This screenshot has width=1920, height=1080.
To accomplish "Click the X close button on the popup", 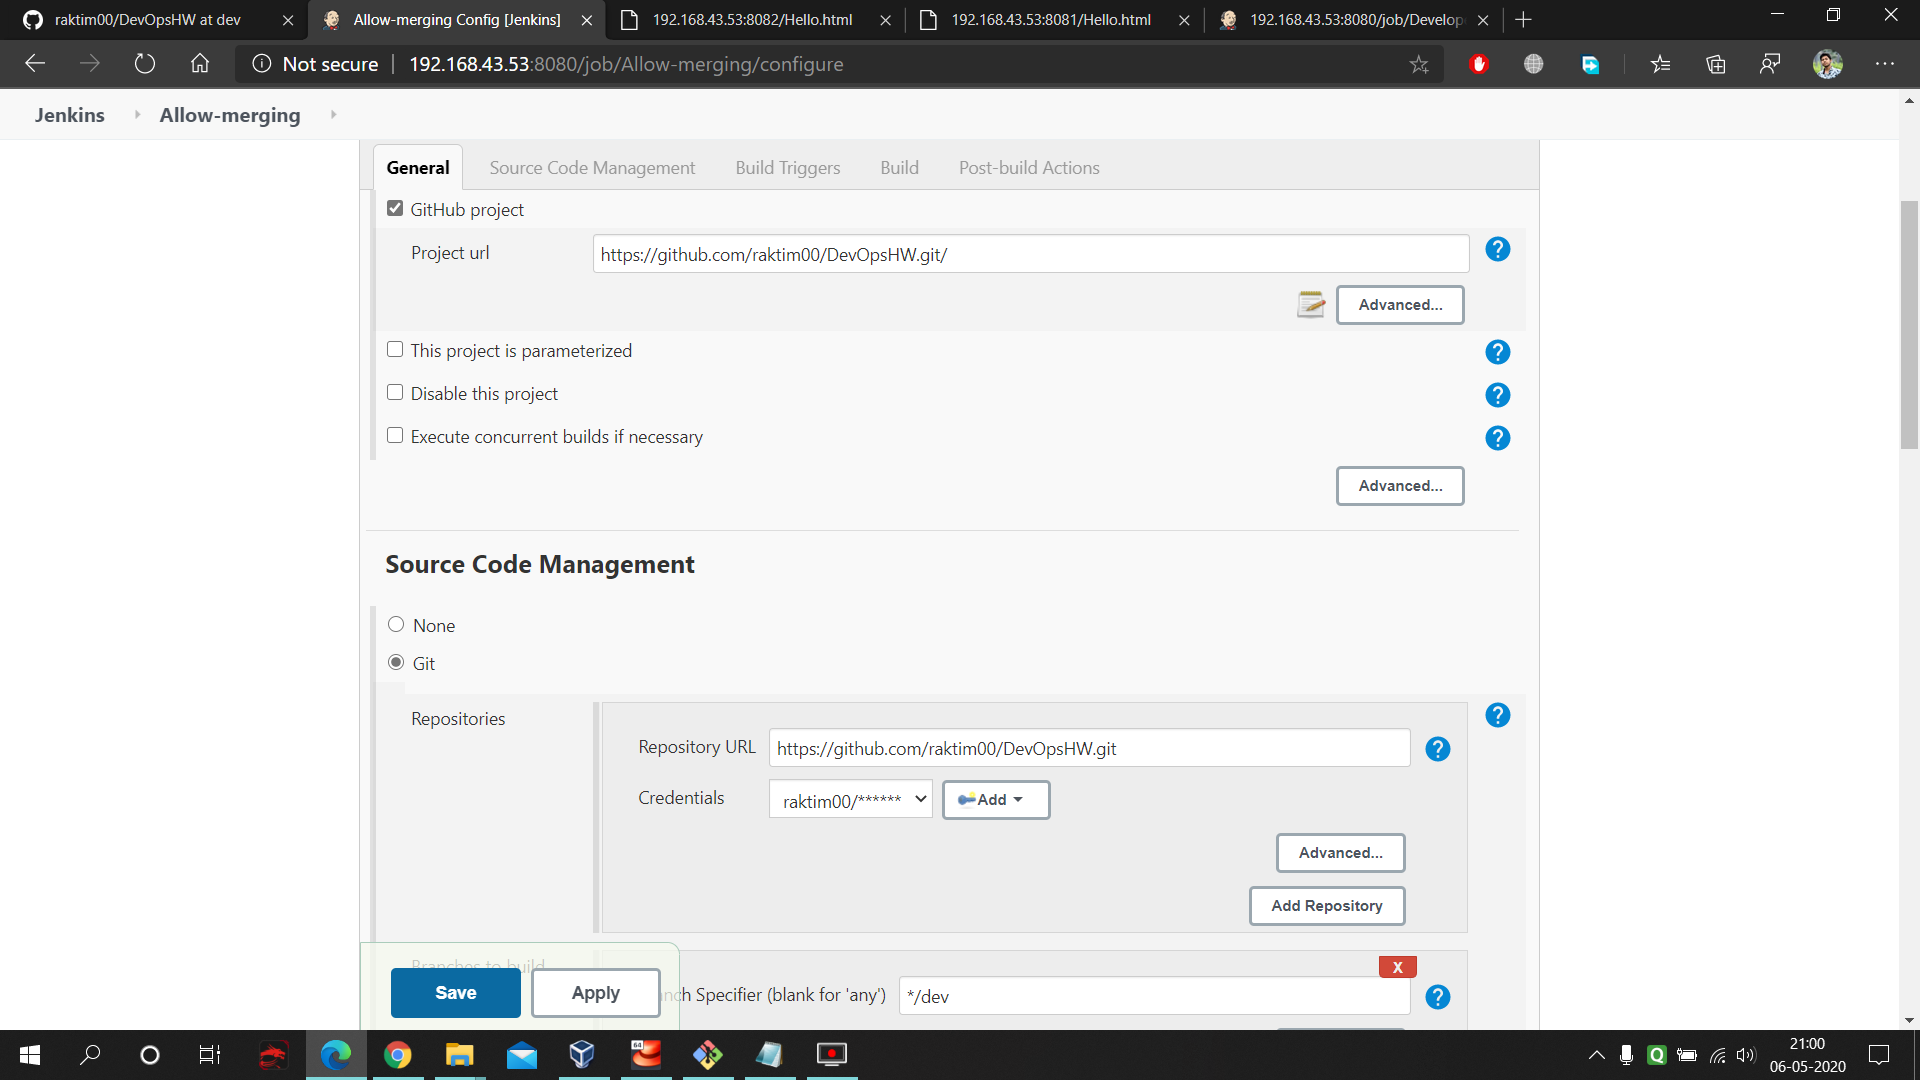I will coord(1396,967).
